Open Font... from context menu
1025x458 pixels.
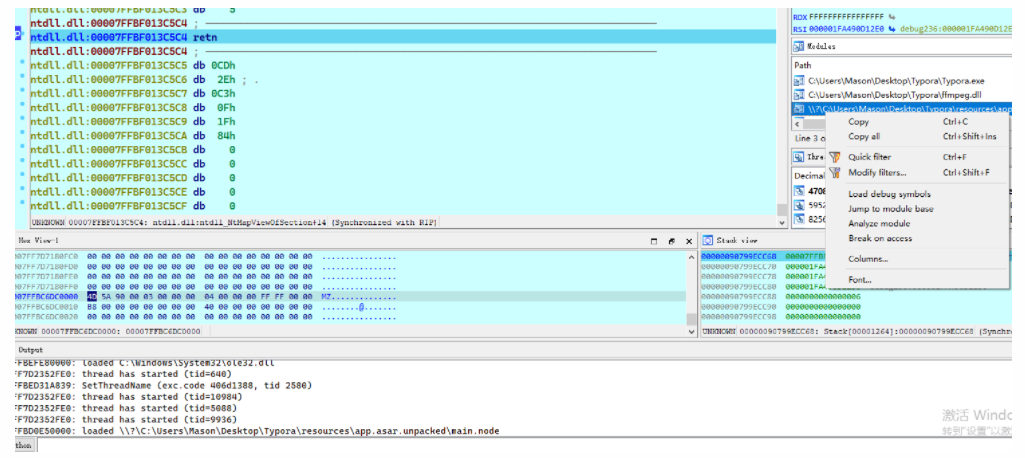(860, 280)
